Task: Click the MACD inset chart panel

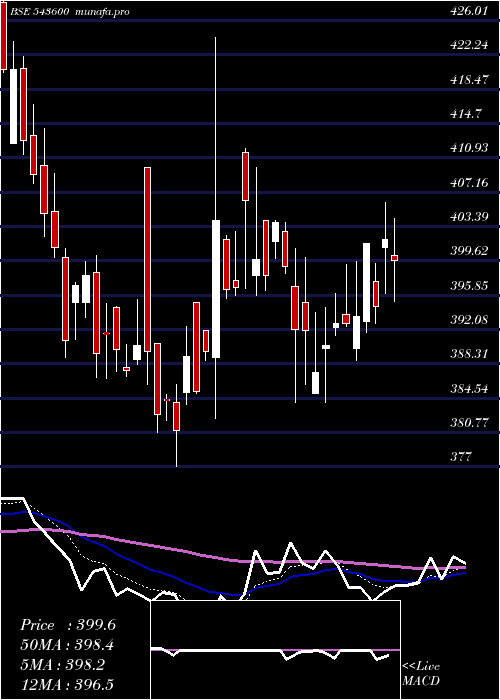Action: (x=275, y=650)
